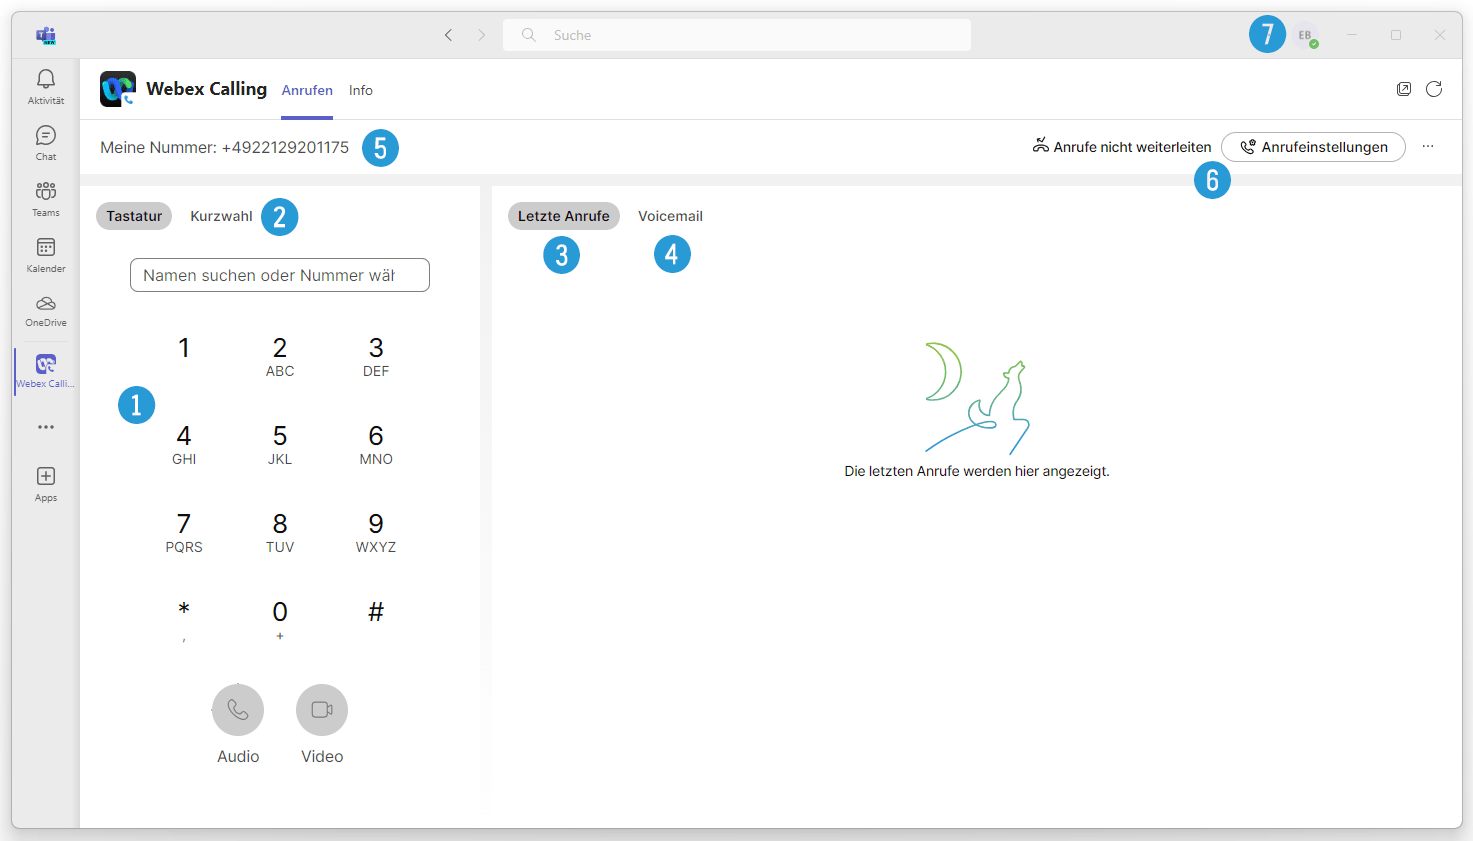Click the Webex Calling app logo
Viewport: 1473px width, 841px height.
118,89
